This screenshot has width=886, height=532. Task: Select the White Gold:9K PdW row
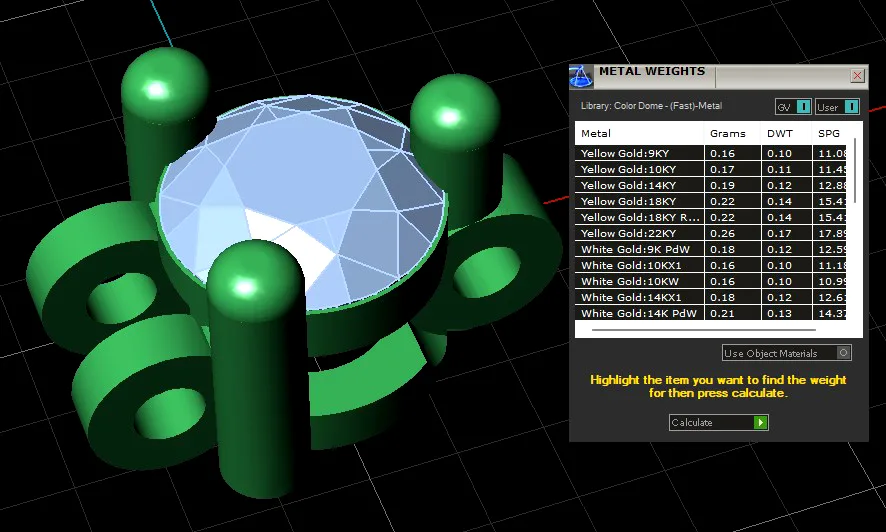[711, 249]
